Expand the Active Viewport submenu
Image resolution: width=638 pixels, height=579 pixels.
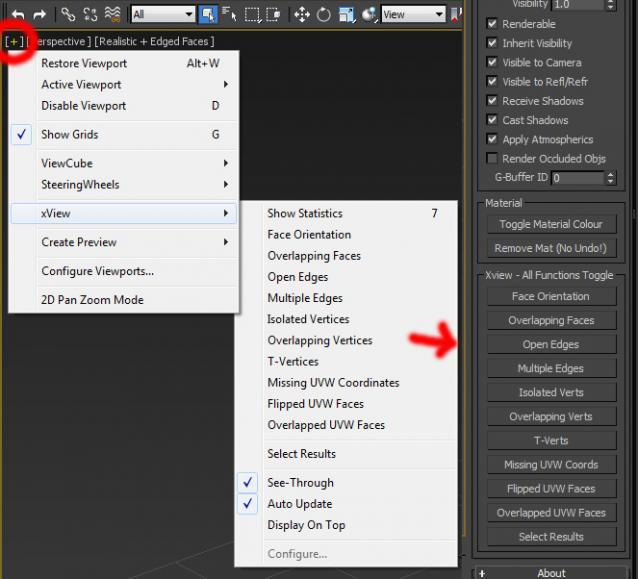point(124,85)
